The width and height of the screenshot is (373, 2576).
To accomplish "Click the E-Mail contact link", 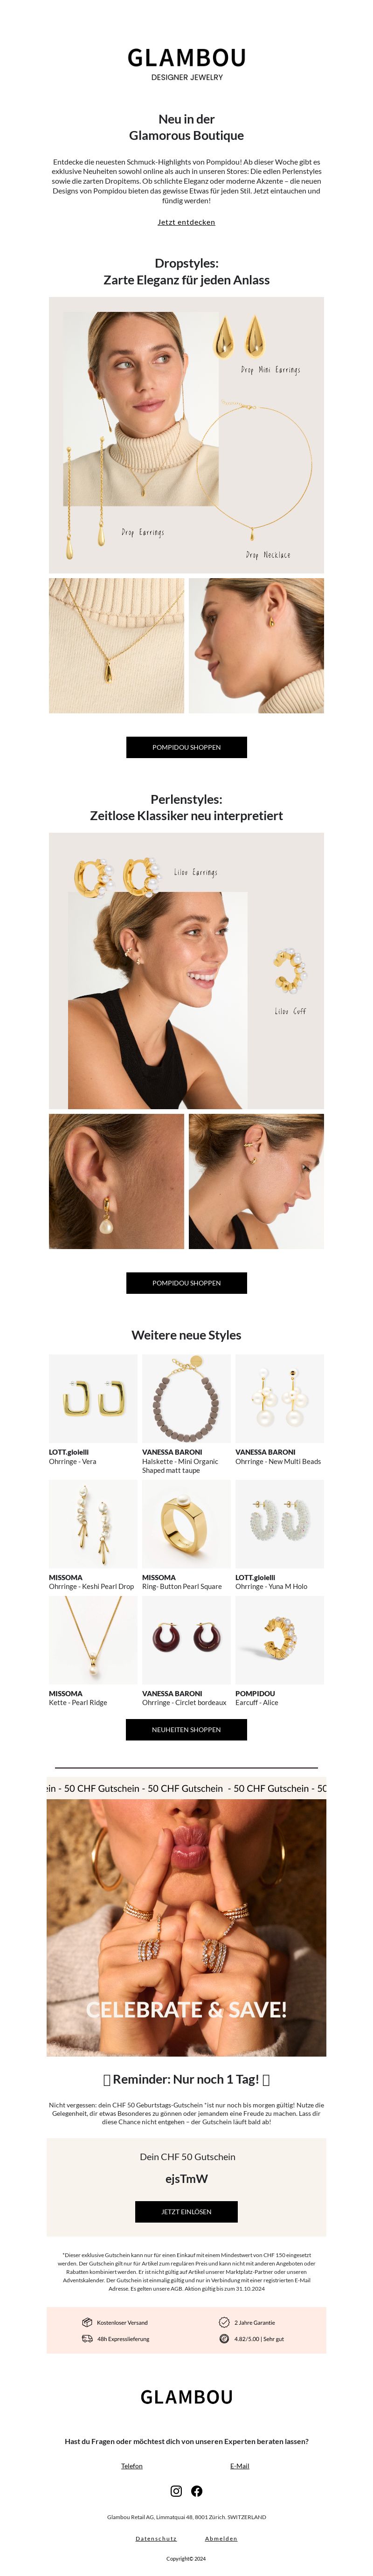I will (x=240, y=2466).
